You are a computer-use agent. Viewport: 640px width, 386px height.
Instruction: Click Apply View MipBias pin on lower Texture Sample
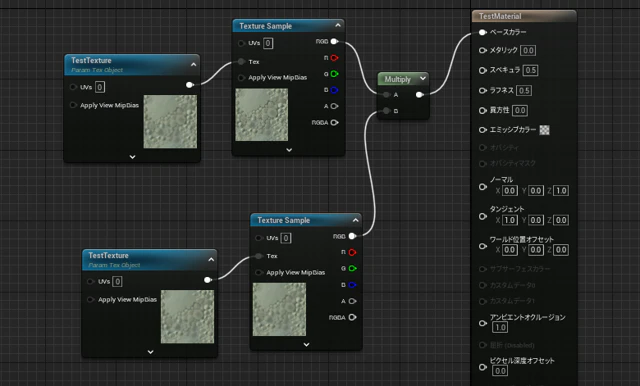click(259, 273)
